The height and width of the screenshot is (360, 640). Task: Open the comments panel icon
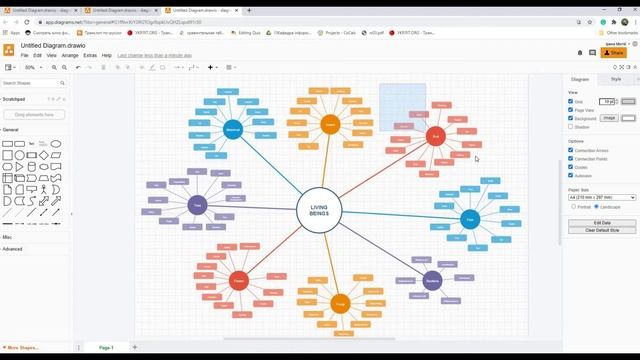point(592,53)
